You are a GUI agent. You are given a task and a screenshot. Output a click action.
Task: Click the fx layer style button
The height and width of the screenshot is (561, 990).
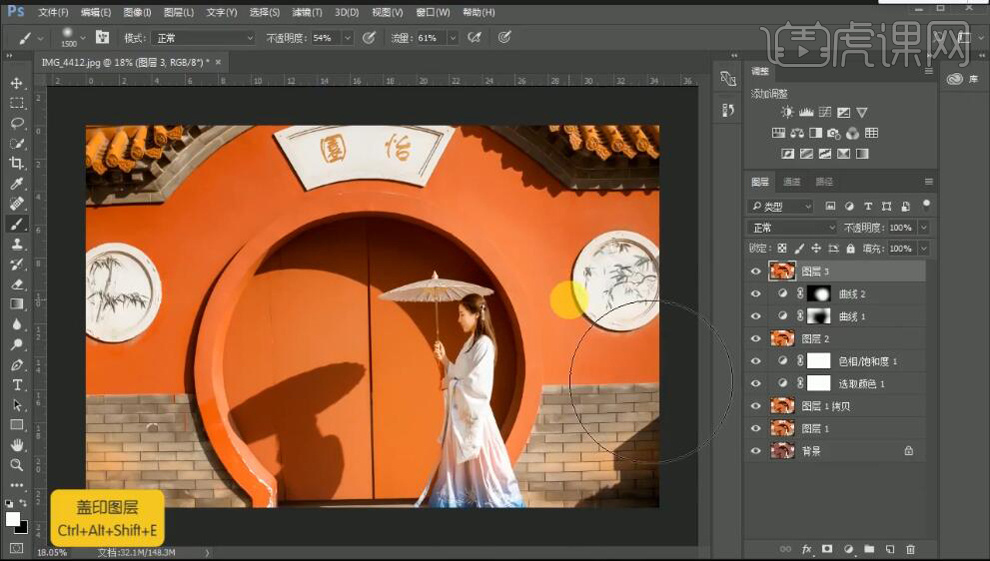pyautogui.click(x=806, y=549)
